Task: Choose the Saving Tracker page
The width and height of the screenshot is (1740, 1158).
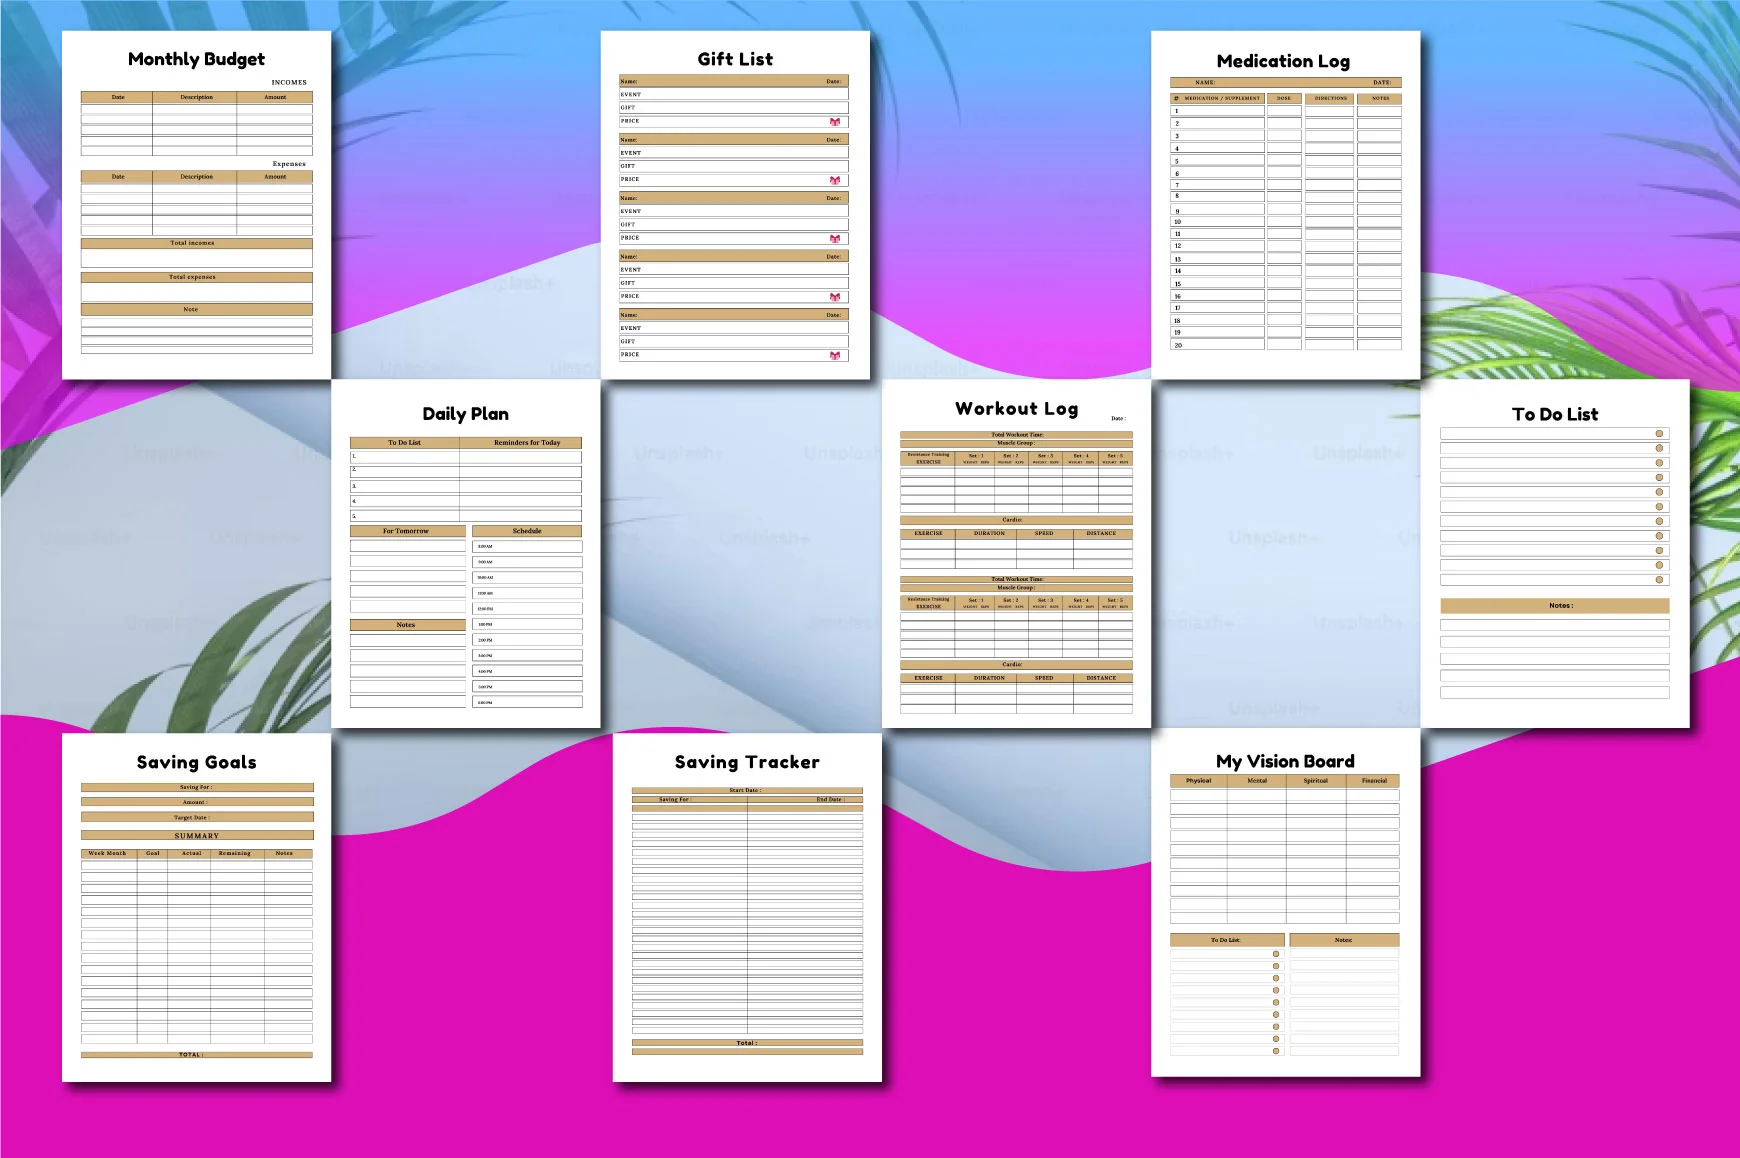Action: coord(747,907)
